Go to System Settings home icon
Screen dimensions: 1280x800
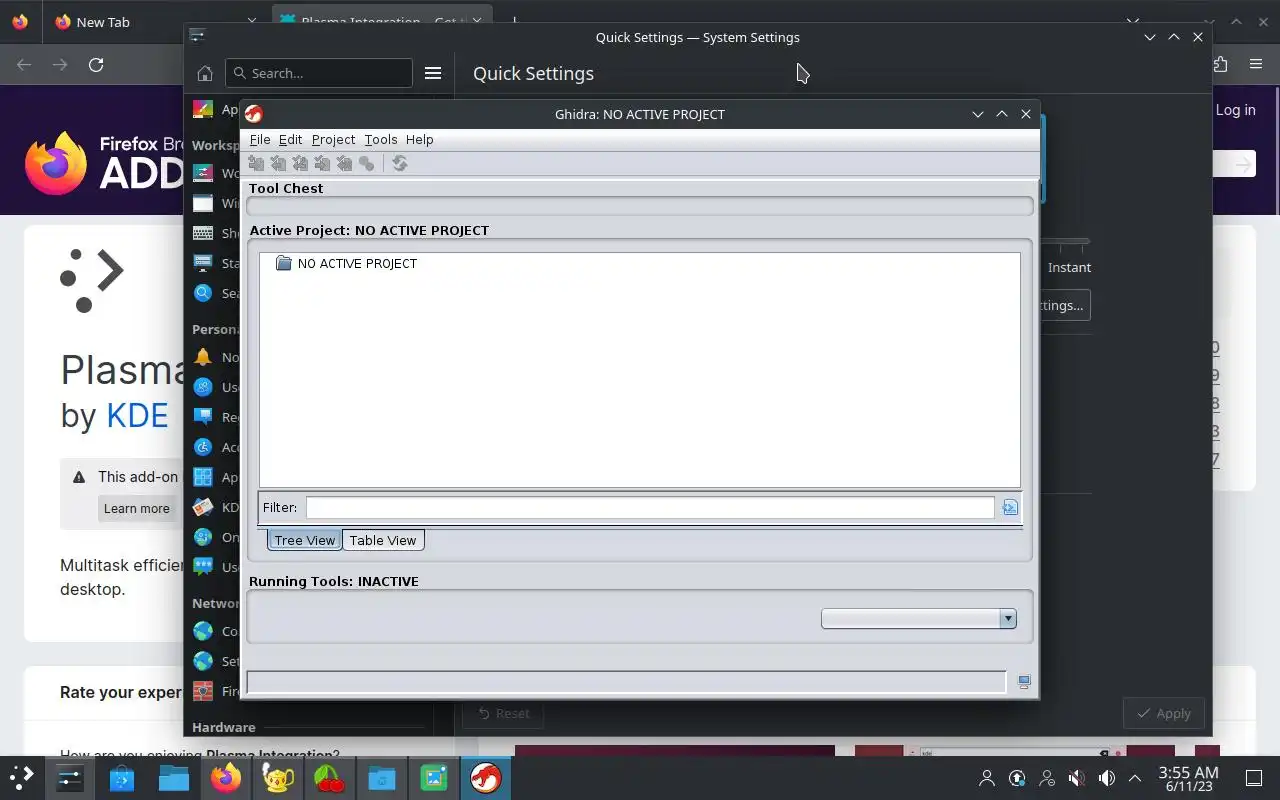coord(205,73)
